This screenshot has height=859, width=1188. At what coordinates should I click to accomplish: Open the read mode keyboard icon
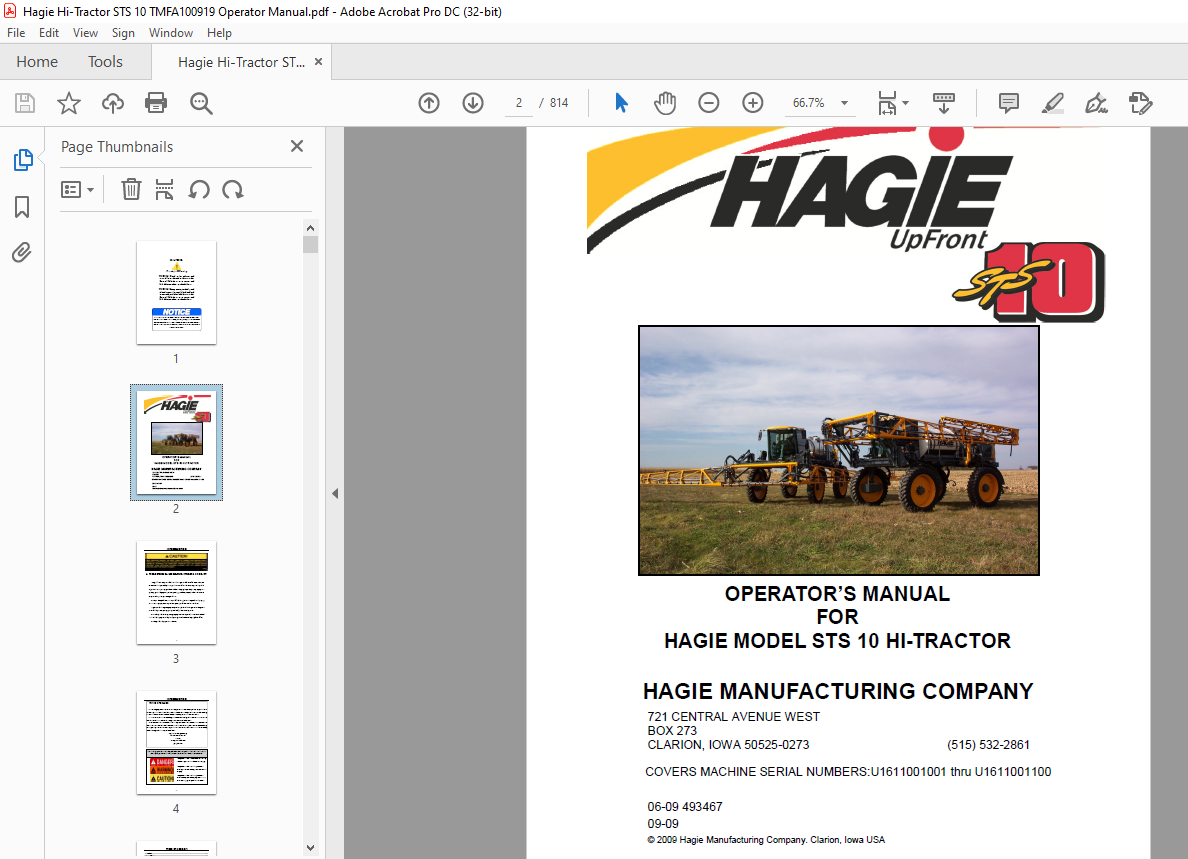[943, 103]
